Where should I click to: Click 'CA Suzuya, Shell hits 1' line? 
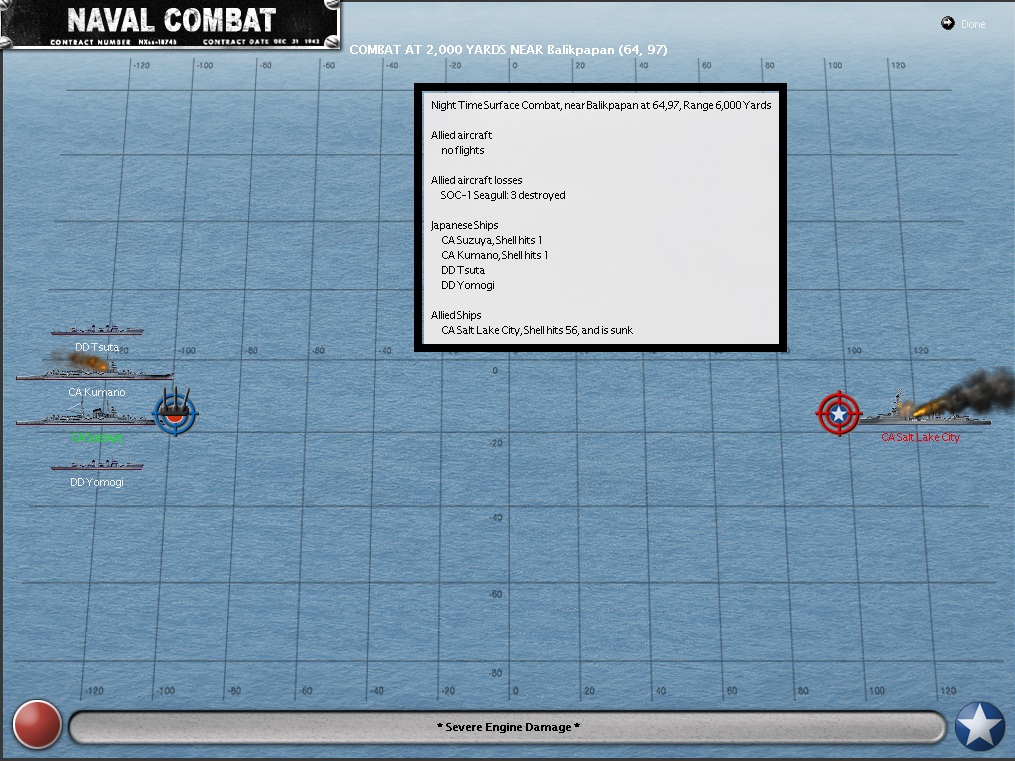tap(491, 240)
